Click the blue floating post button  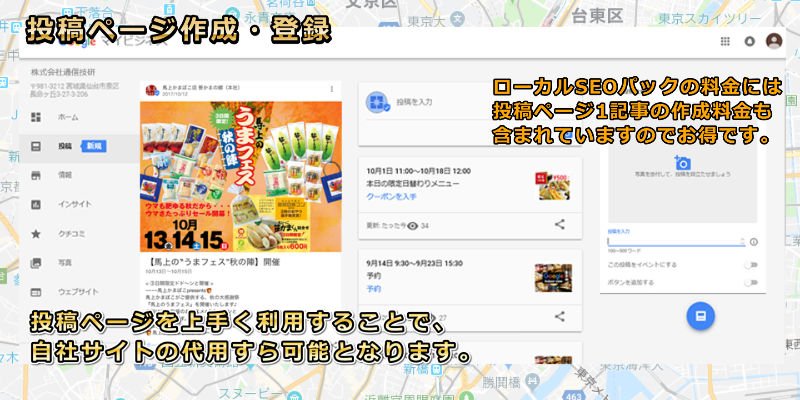click(x=701, y=316)
